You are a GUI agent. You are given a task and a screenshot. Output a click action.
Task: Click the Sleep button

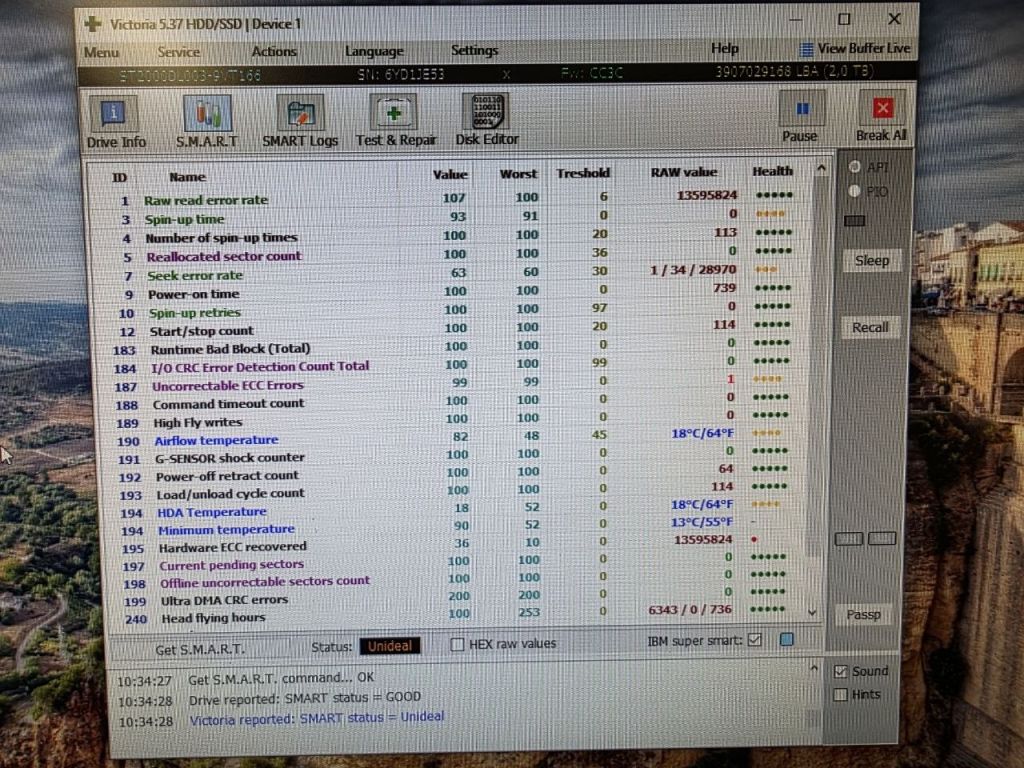872,261
